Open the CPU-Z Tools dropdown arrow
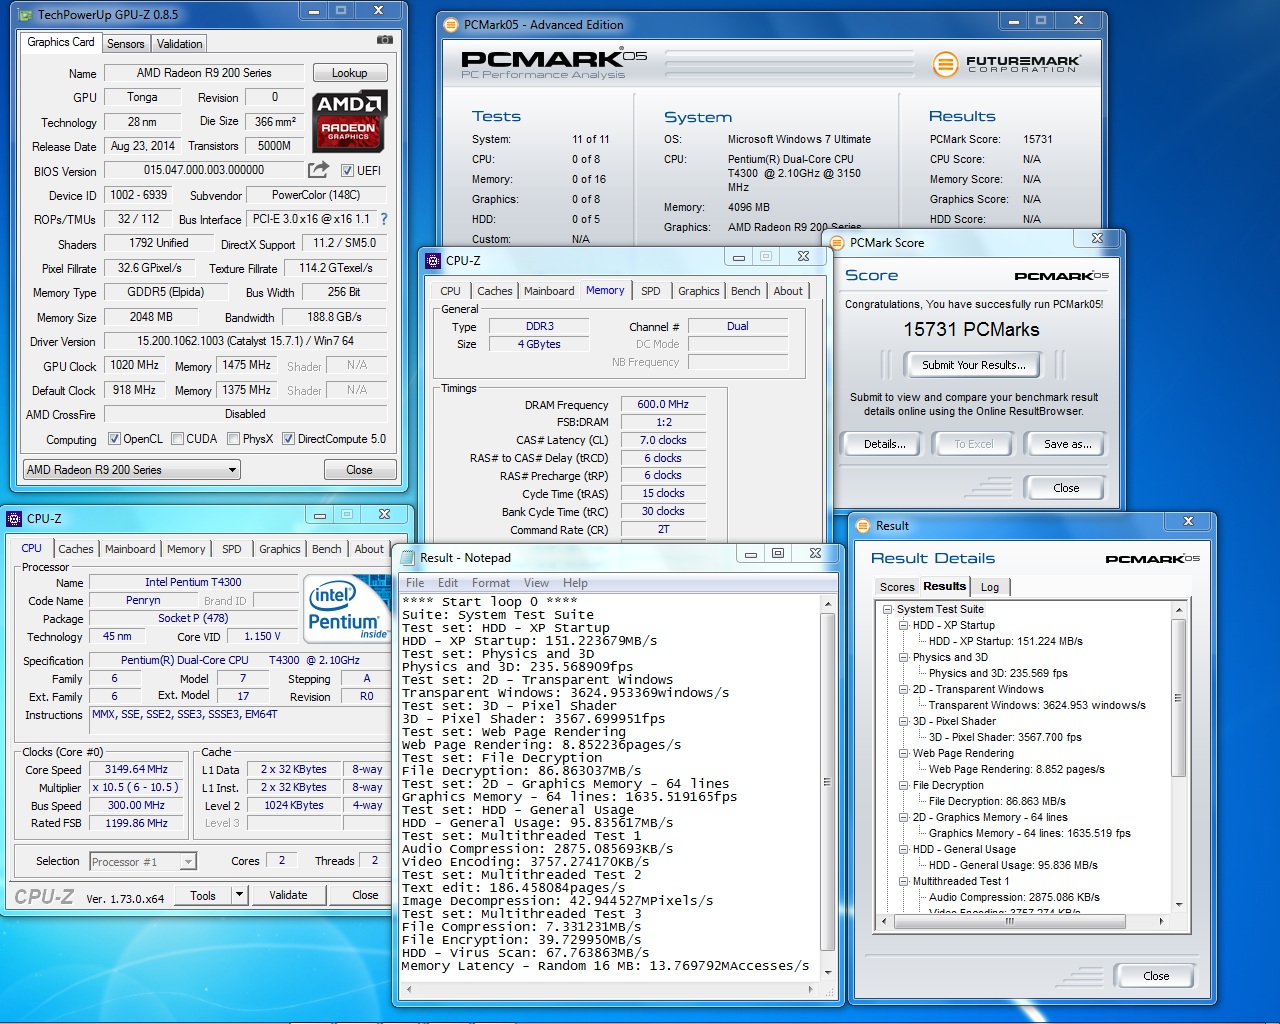 pyautogui.click(x=240, y=895)
